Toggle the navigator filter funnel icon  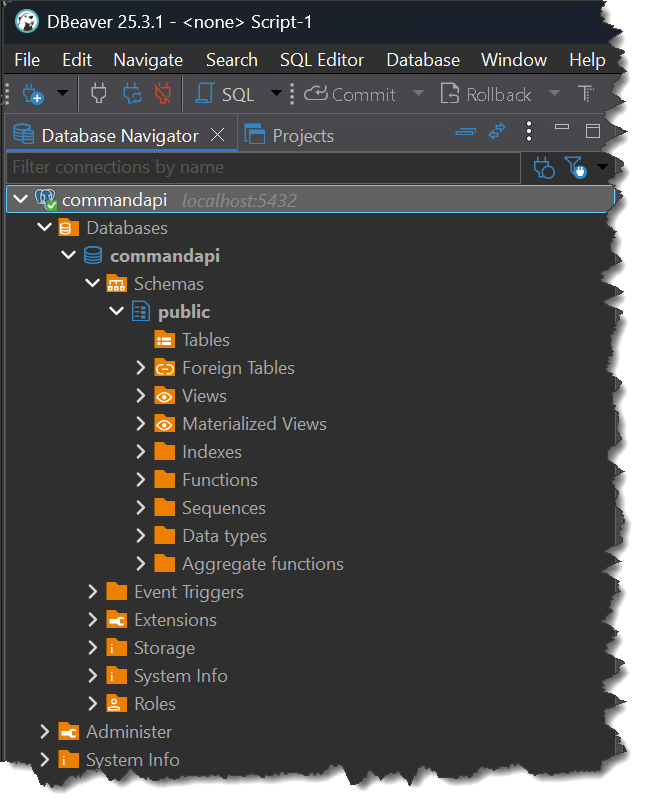coord(574,167)
